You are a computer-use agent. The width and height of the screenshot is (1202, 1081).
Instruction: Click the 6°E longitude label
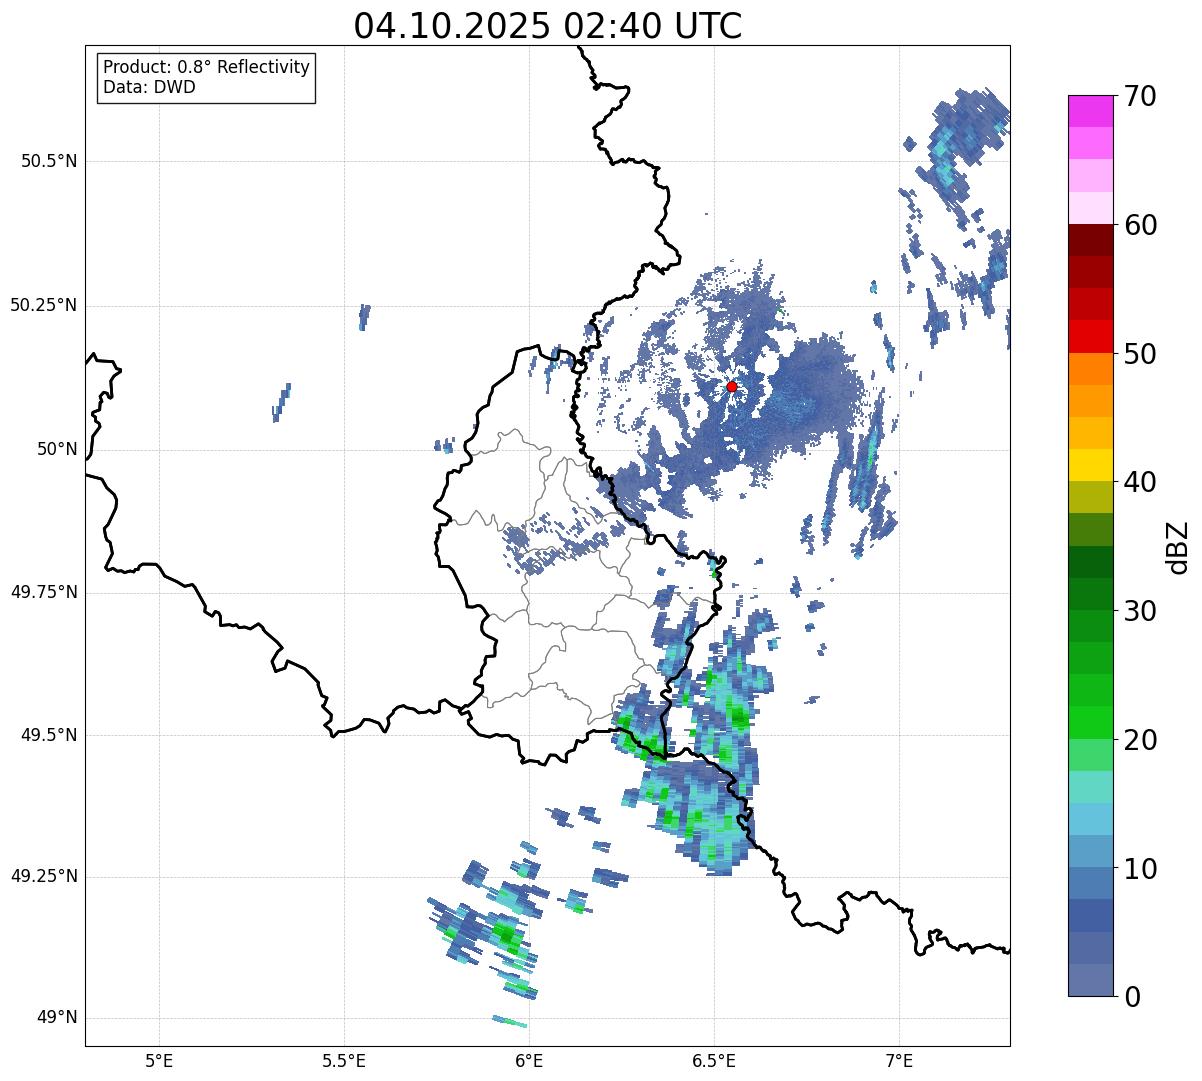529,1060
